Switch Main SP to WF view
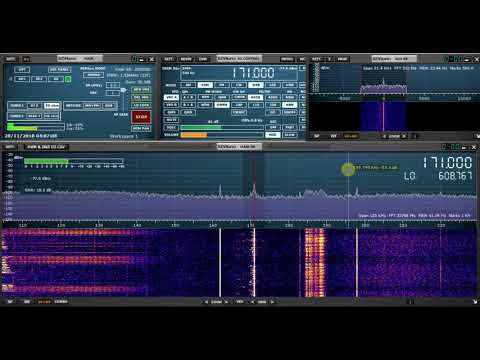Screen dimensions: 480x360 (x=27, y=302)
